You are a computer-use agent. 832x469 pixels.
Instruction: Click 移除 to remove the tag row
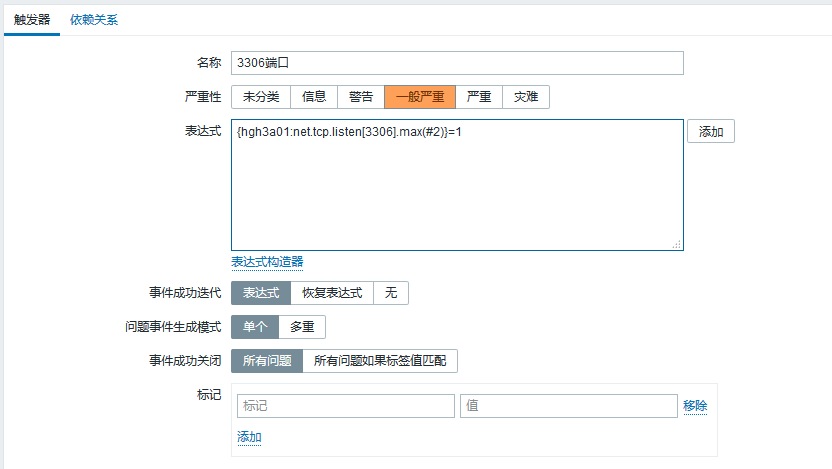point(695,406)
